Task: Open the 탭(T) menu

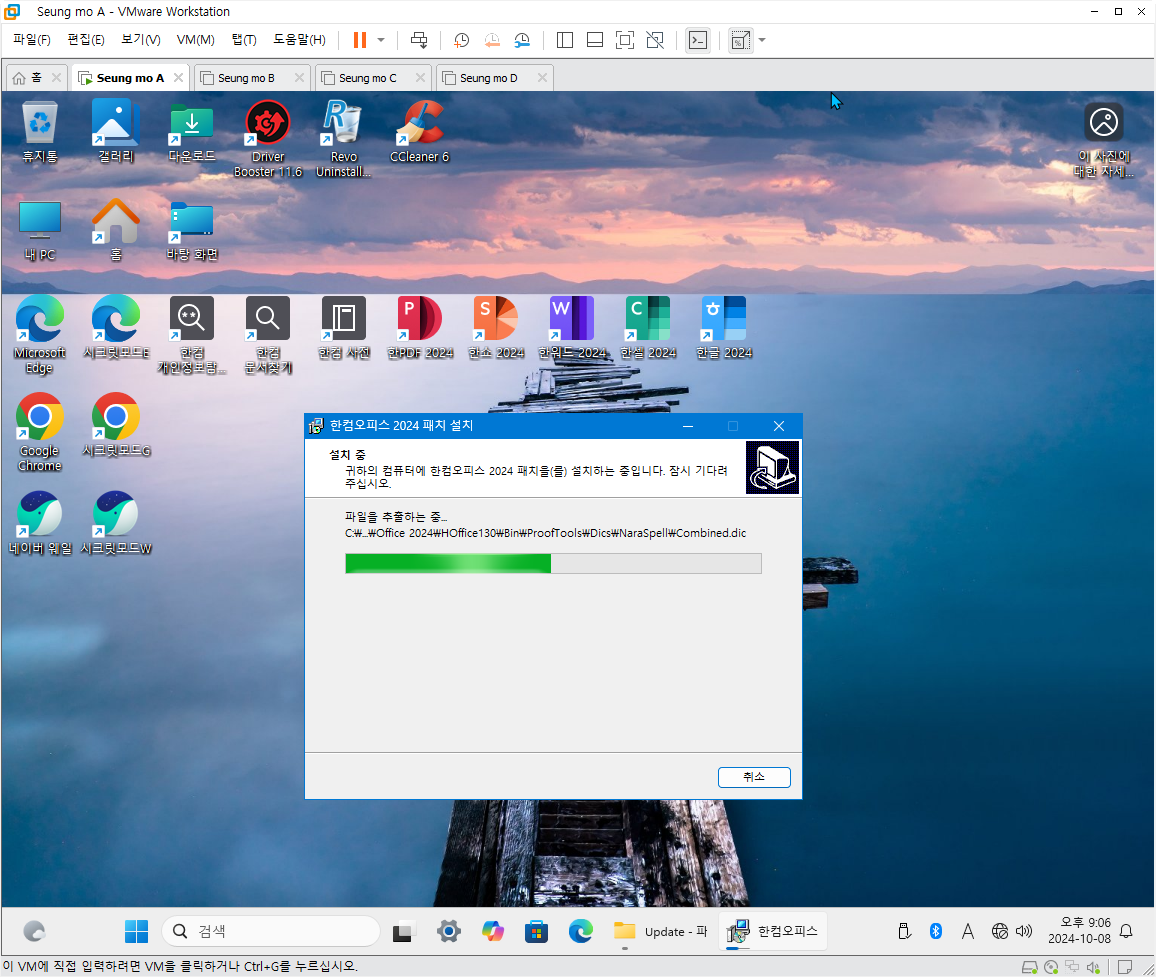Action: 244,40
